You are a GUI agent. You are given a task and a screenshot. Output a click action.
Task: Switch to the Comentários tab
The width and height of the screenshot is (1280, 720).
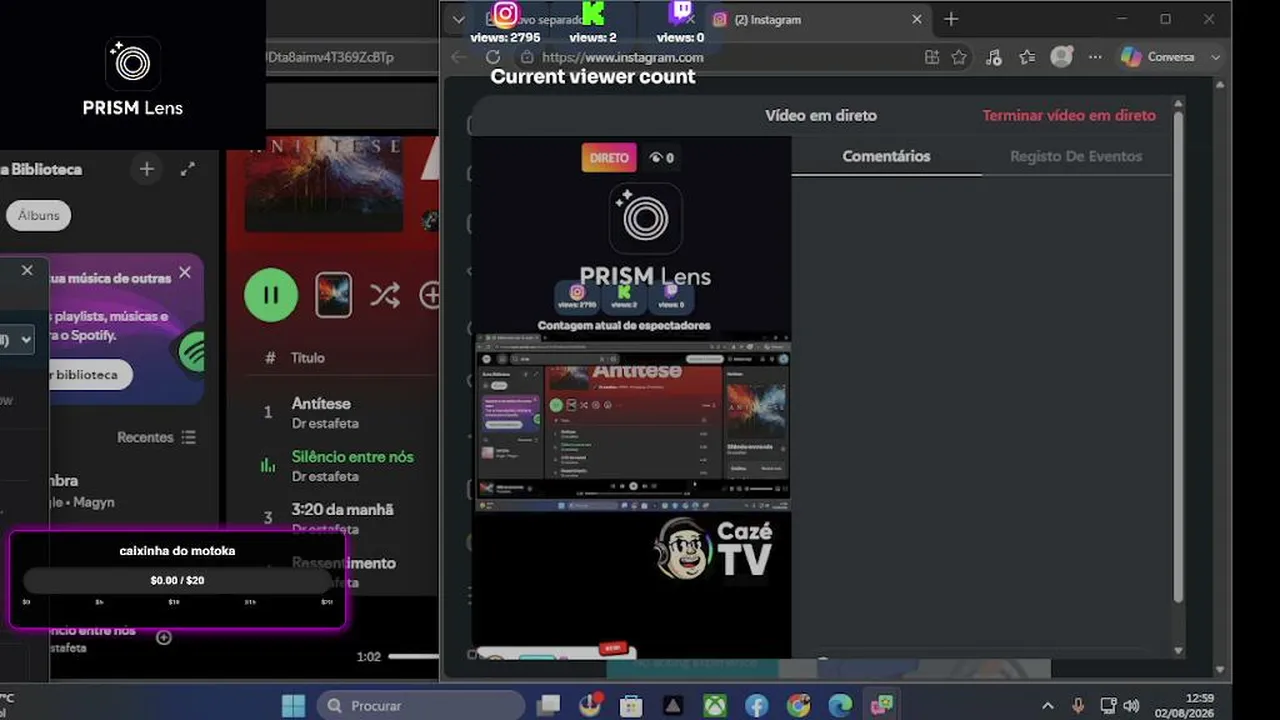pos(886,156)
